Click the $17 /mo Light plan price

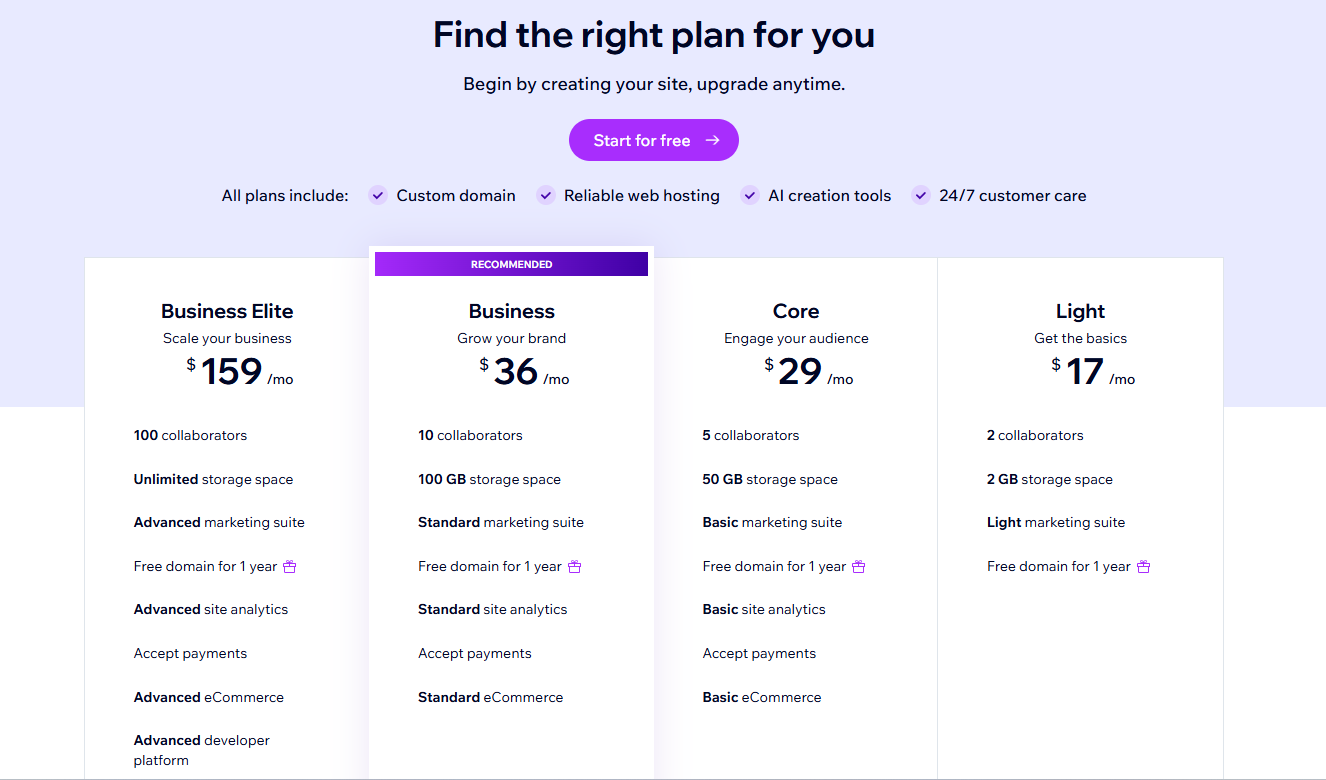click(x=1093, y=372)
